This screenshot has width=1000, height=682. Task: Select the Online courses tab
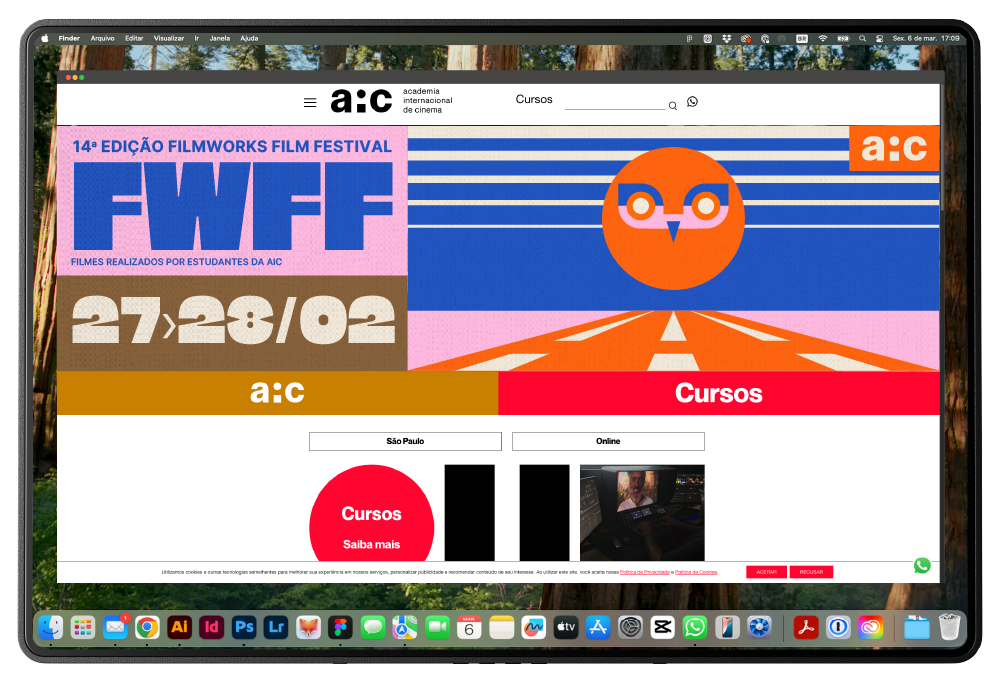(608, 441)
